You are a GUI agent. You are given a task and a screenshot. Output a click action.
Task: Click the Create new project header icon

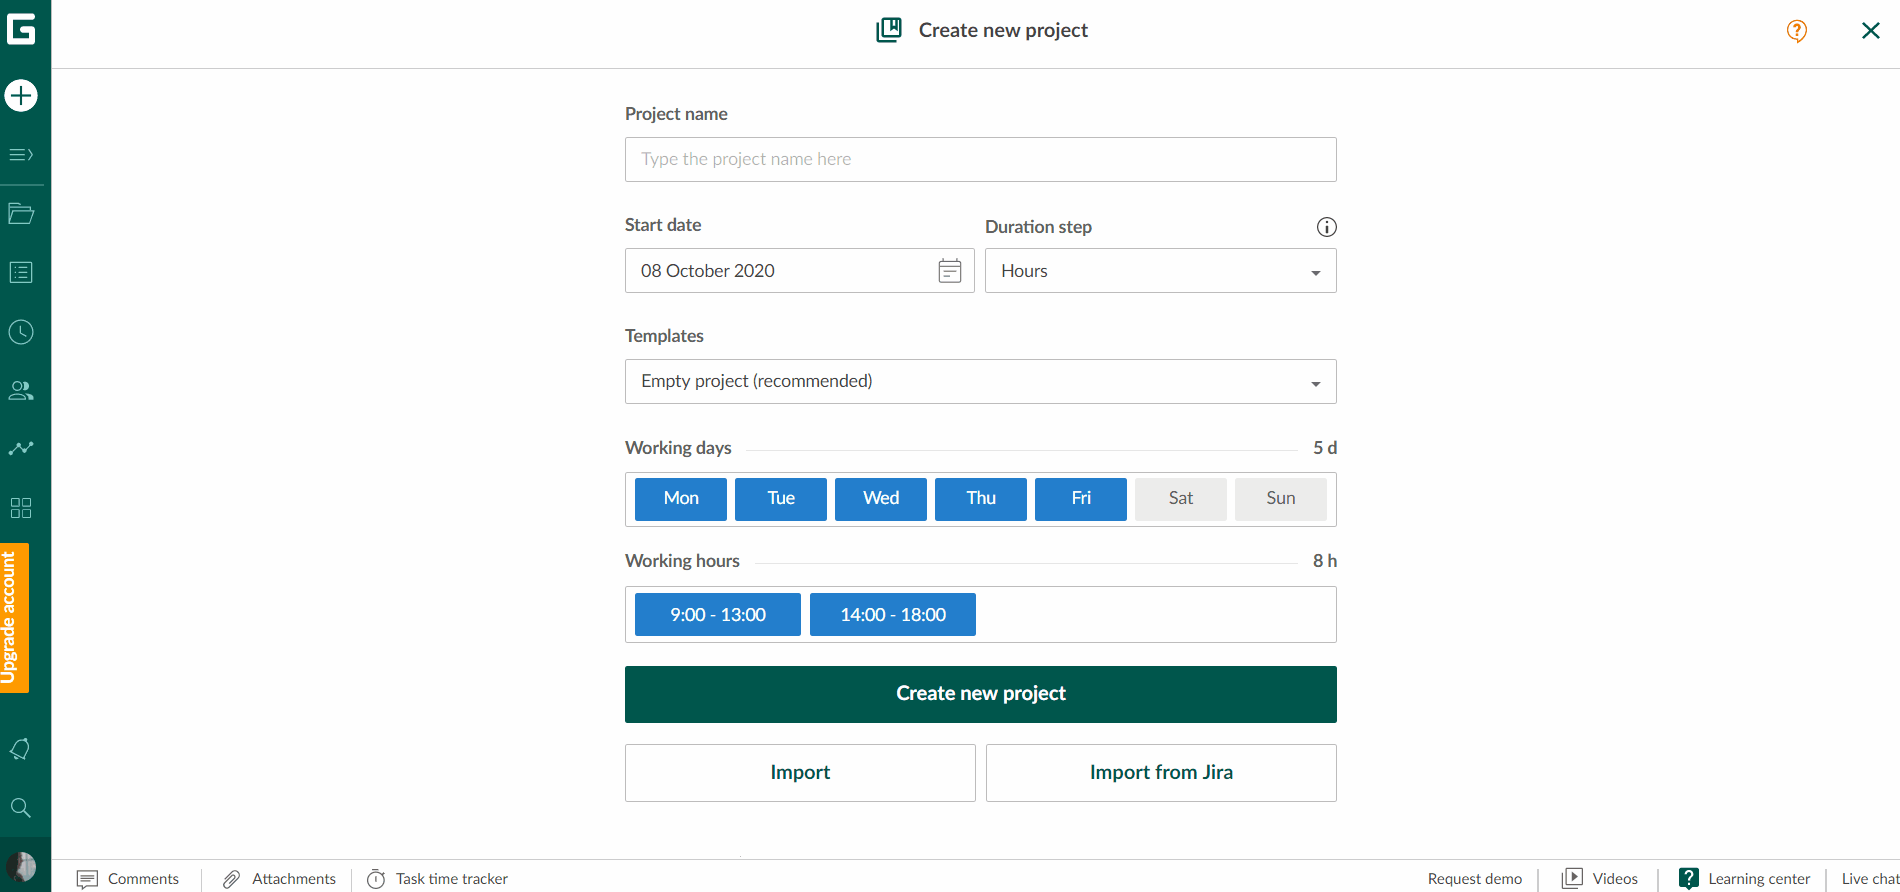[889, 30]
